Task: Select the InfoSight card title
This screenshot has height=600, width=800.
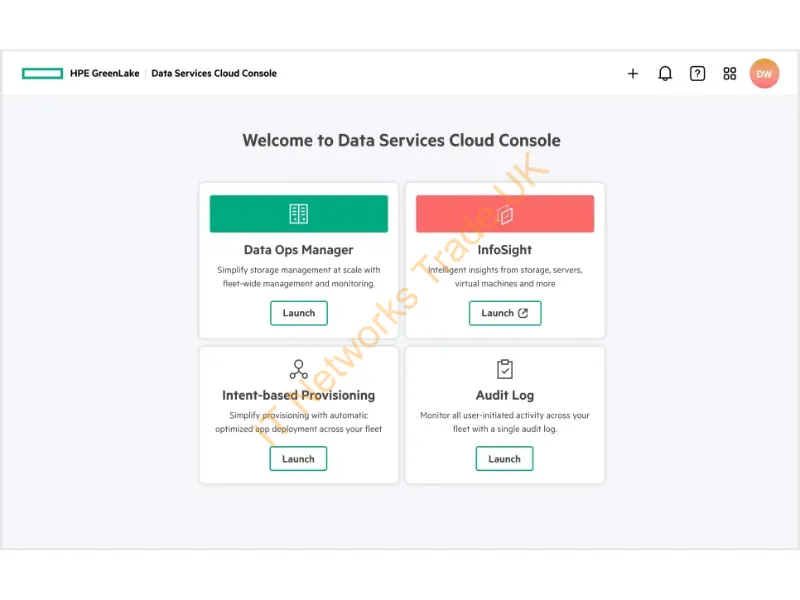Action: click(505, 250)
